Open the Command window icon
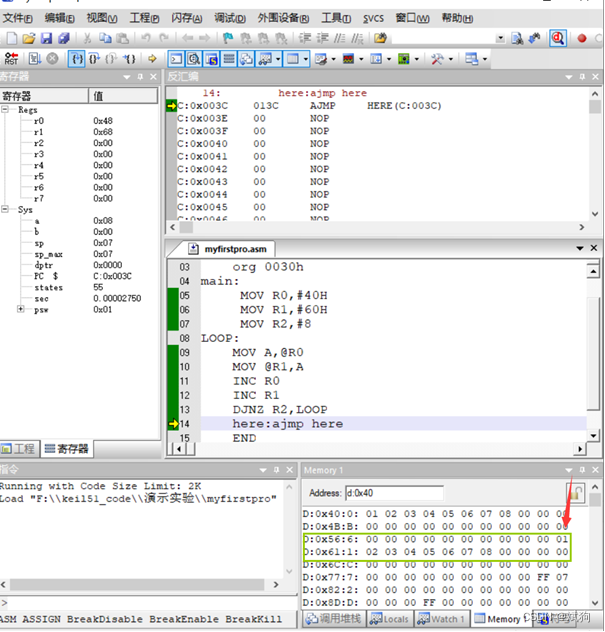Viewport: 605px width, 632px height. [176, 59]
